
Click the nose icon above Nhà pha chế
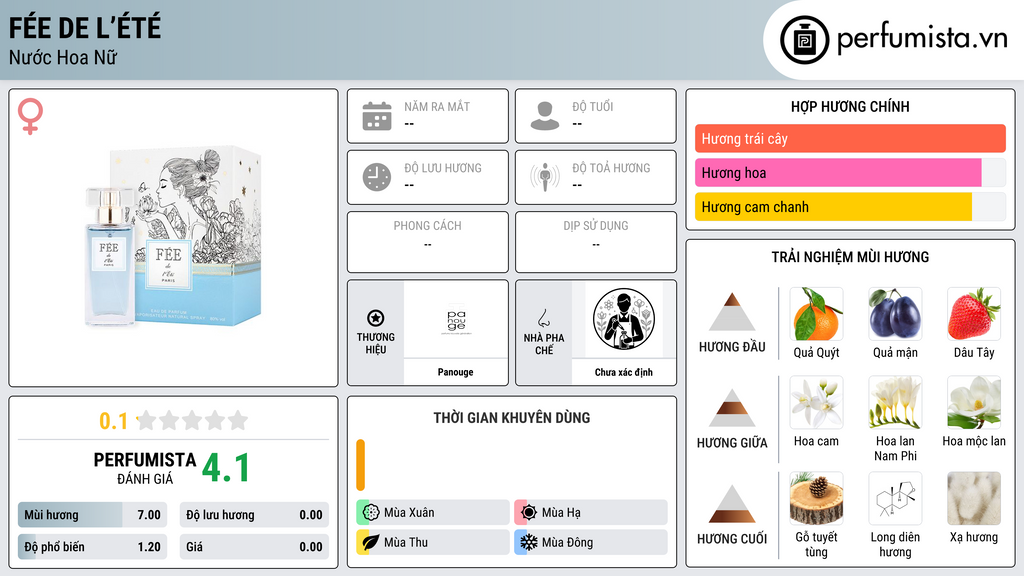(543, 318)
